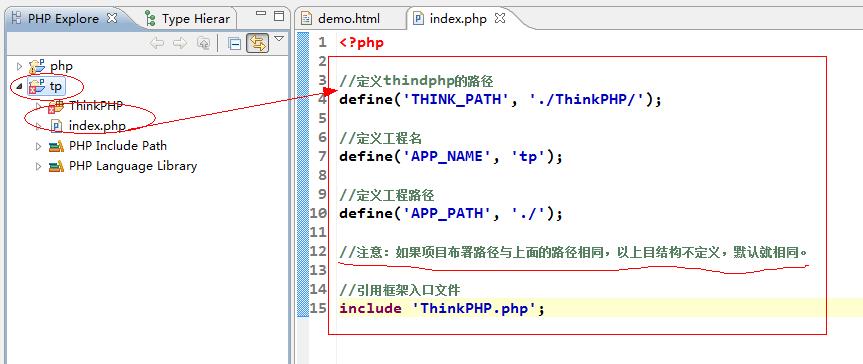Image resolution: width=863 pixels, height=364 pixels.
Task: Switch to the demo.html editor tab
Action: 349,19
